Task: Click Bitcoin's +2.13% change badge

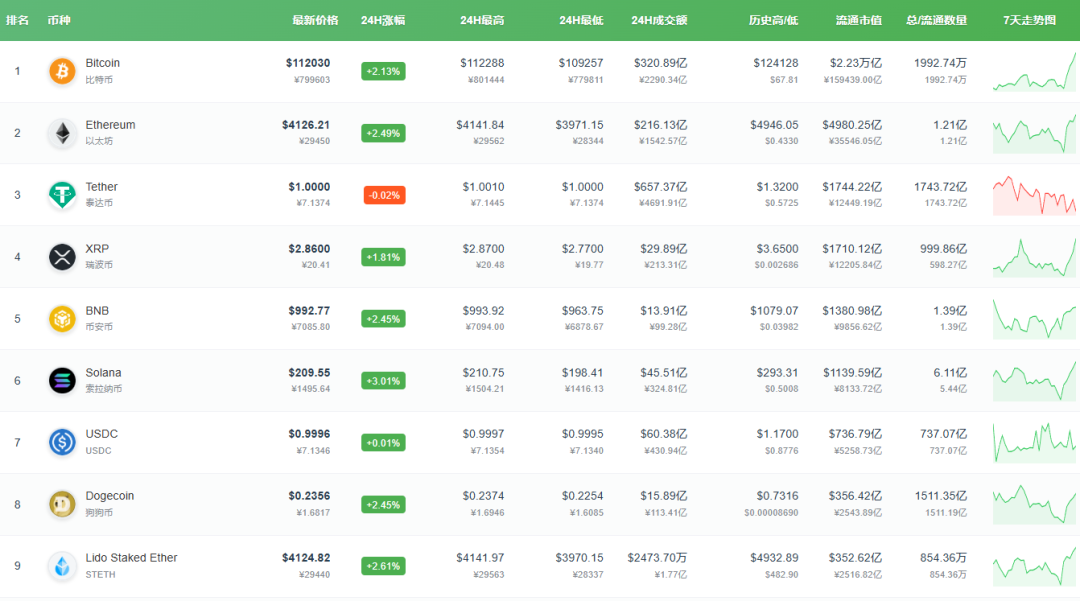Action: 383,71
